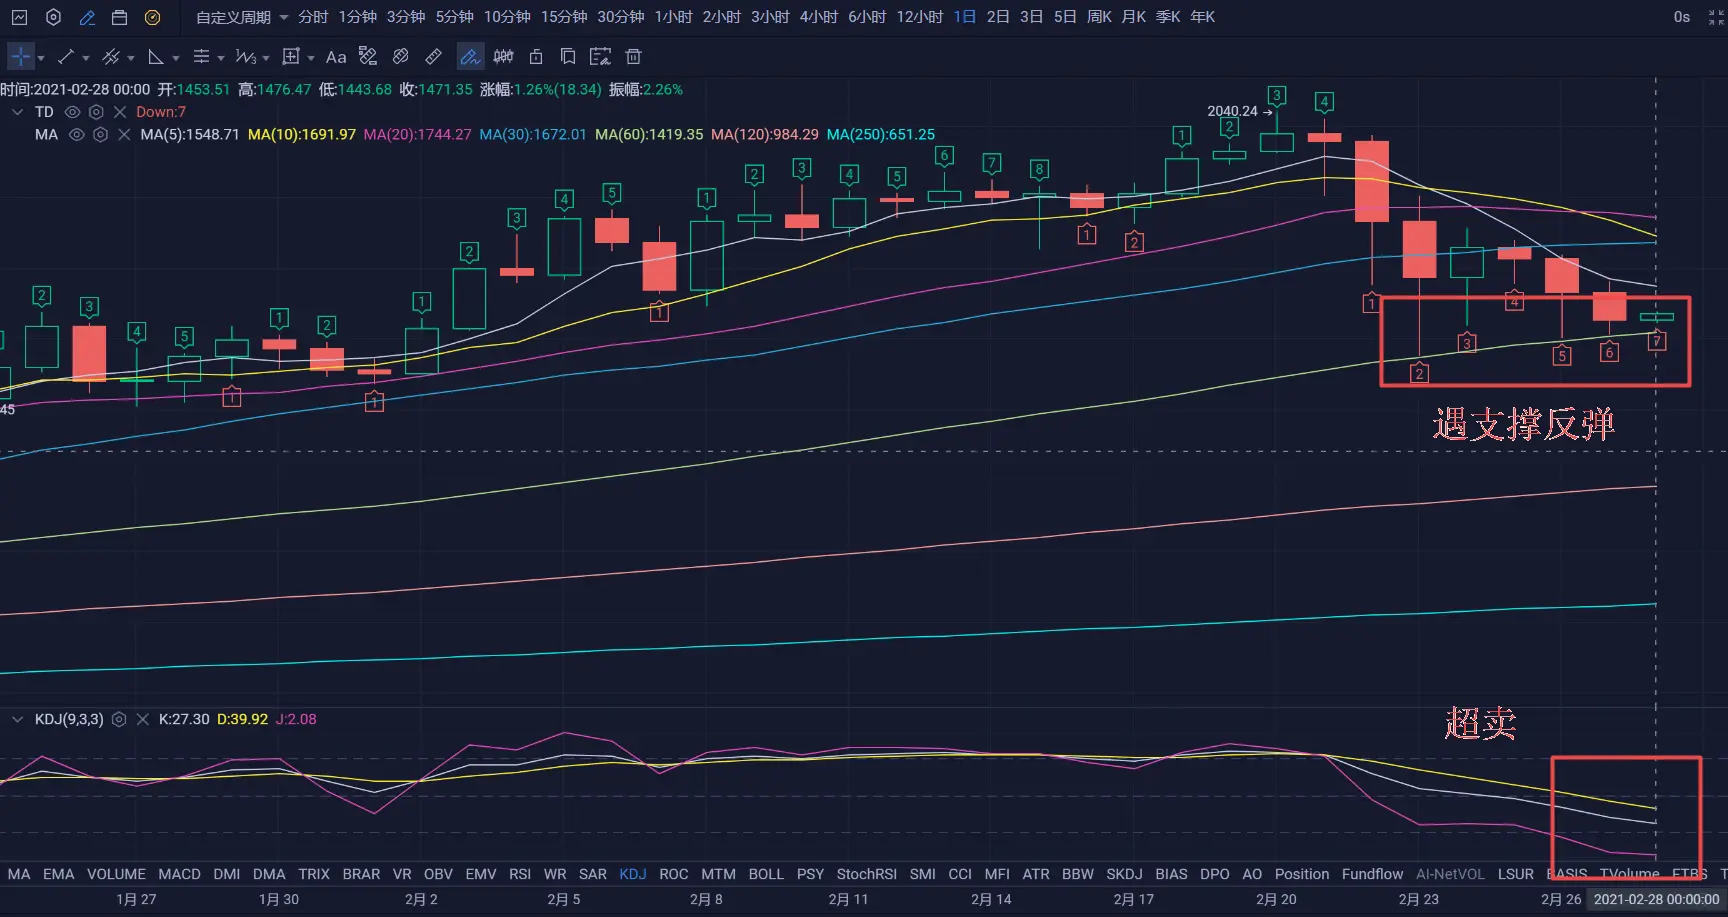This screenshot has width=1728, height=917.
Task: Toggle the highlighted drawing pen tool
Action: pyautogui.click(x=470, y=57)
